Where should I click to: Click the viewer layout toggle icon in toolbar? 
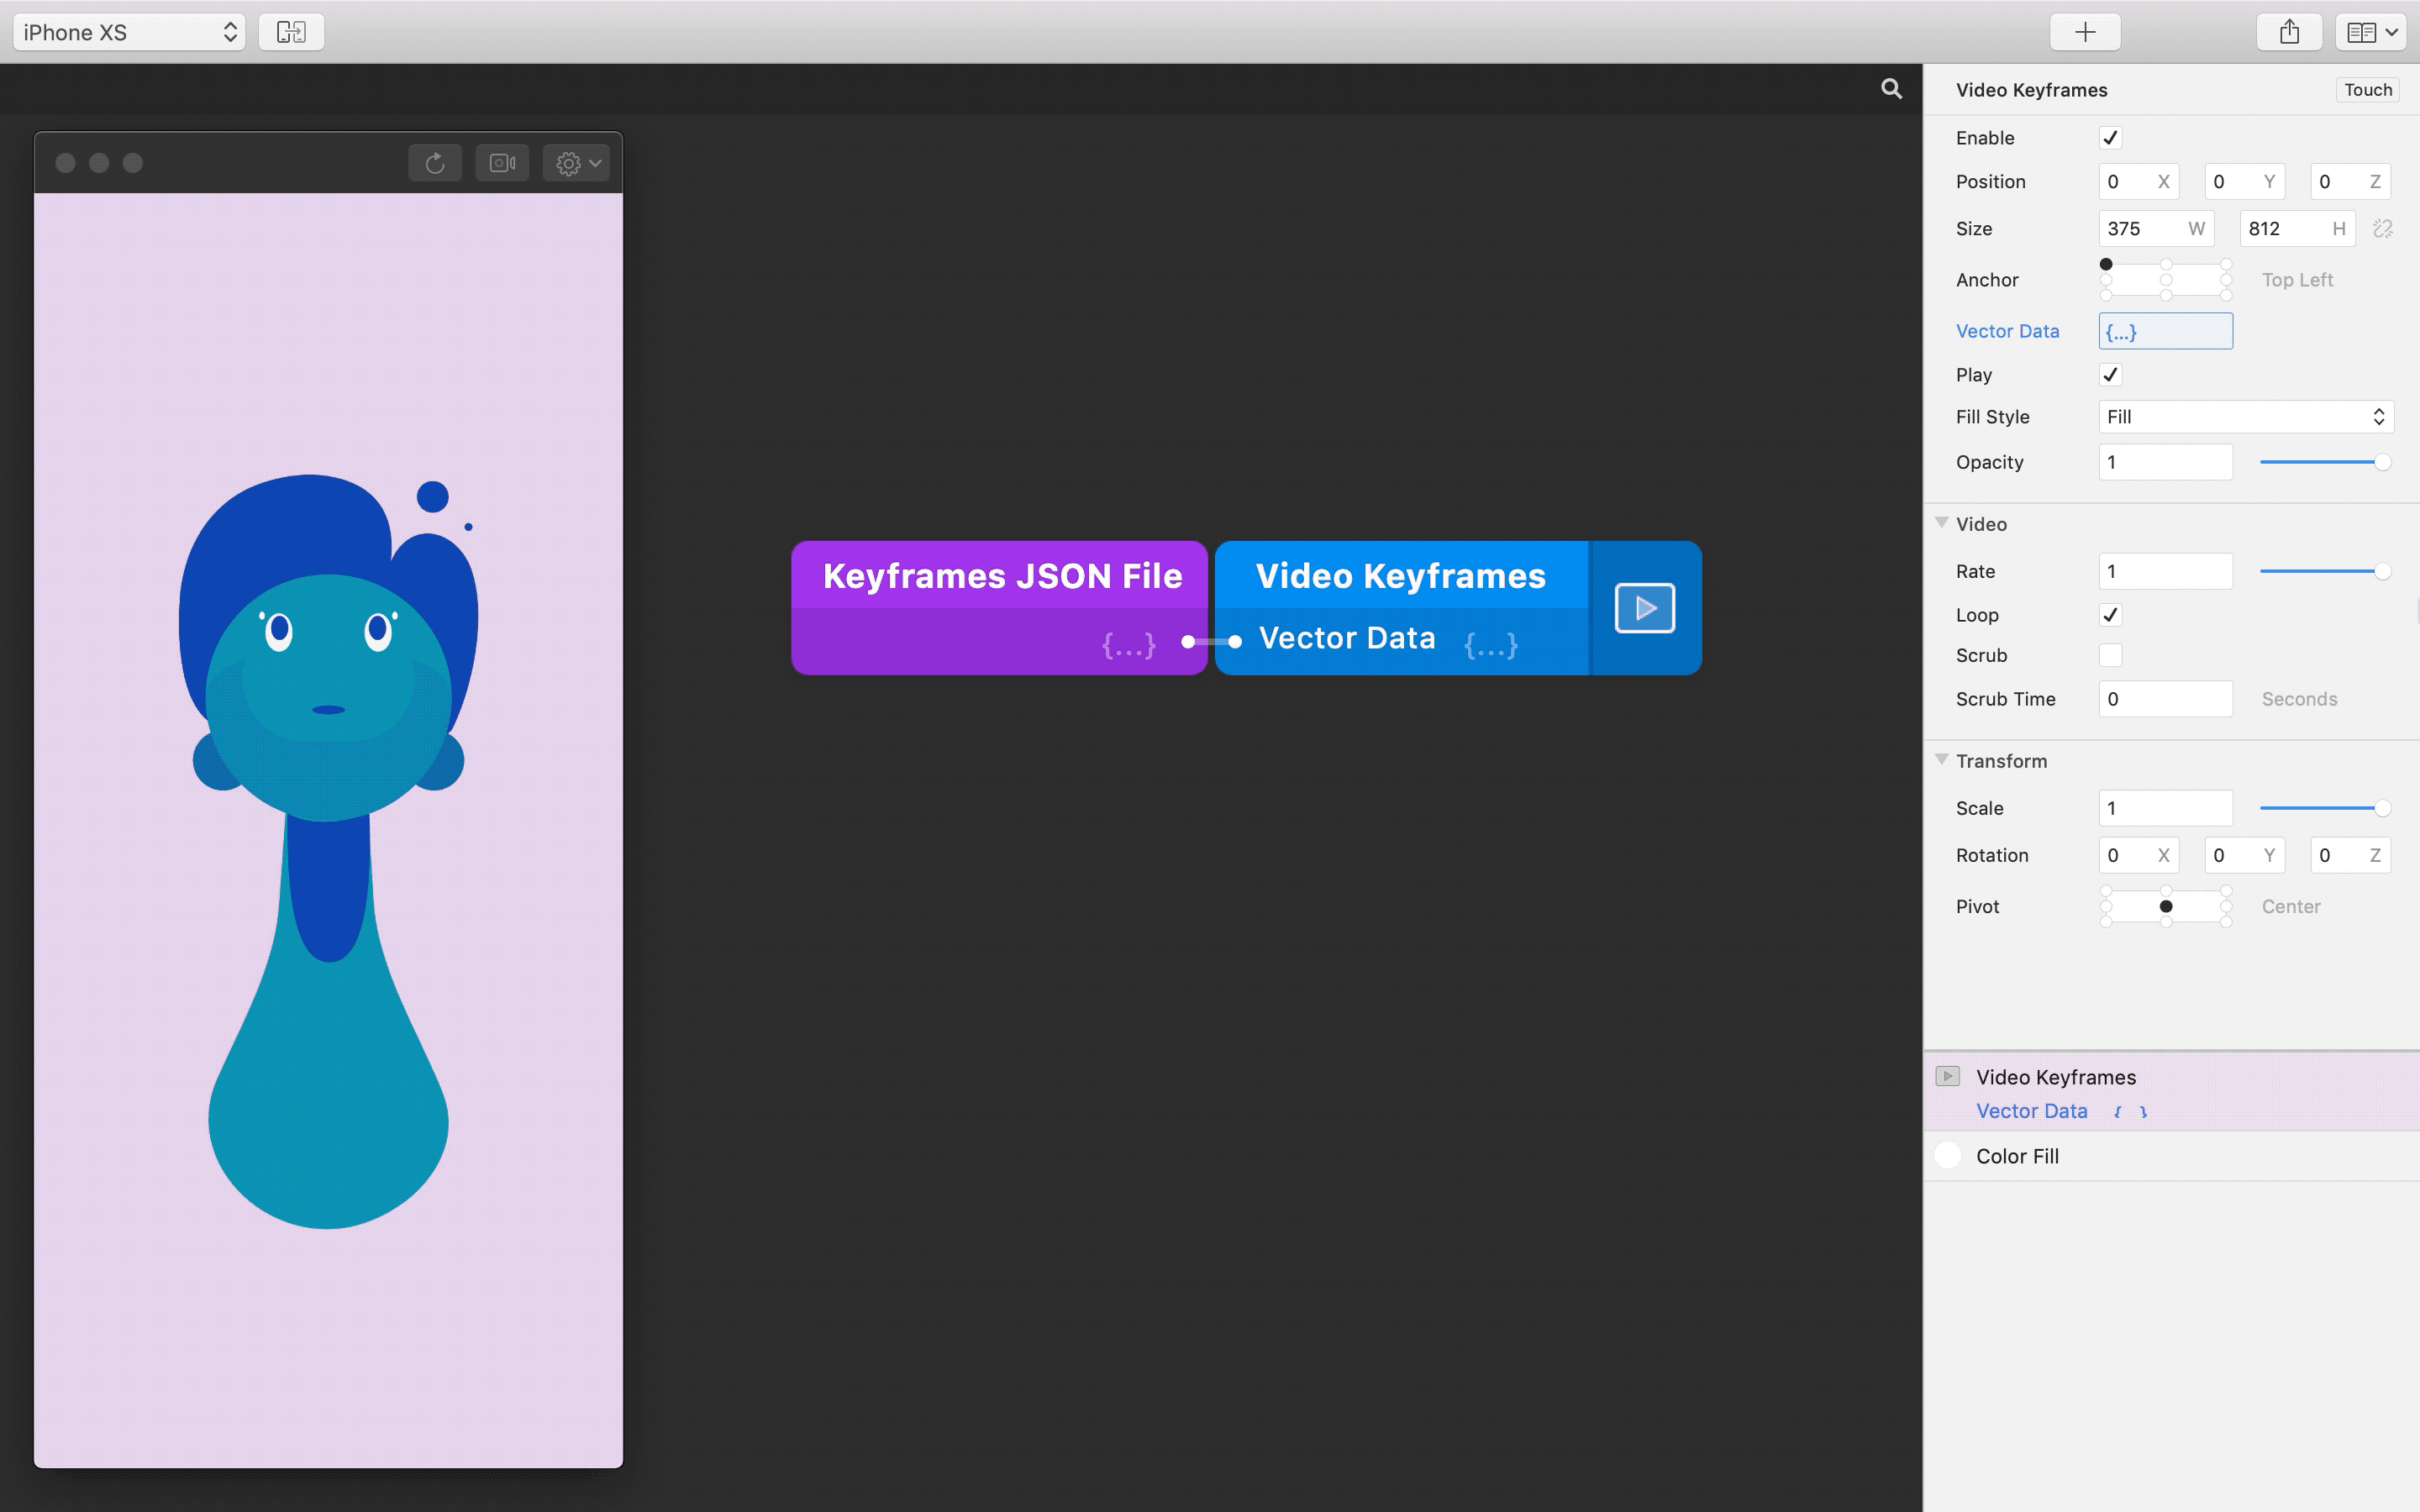click(291, 32)
